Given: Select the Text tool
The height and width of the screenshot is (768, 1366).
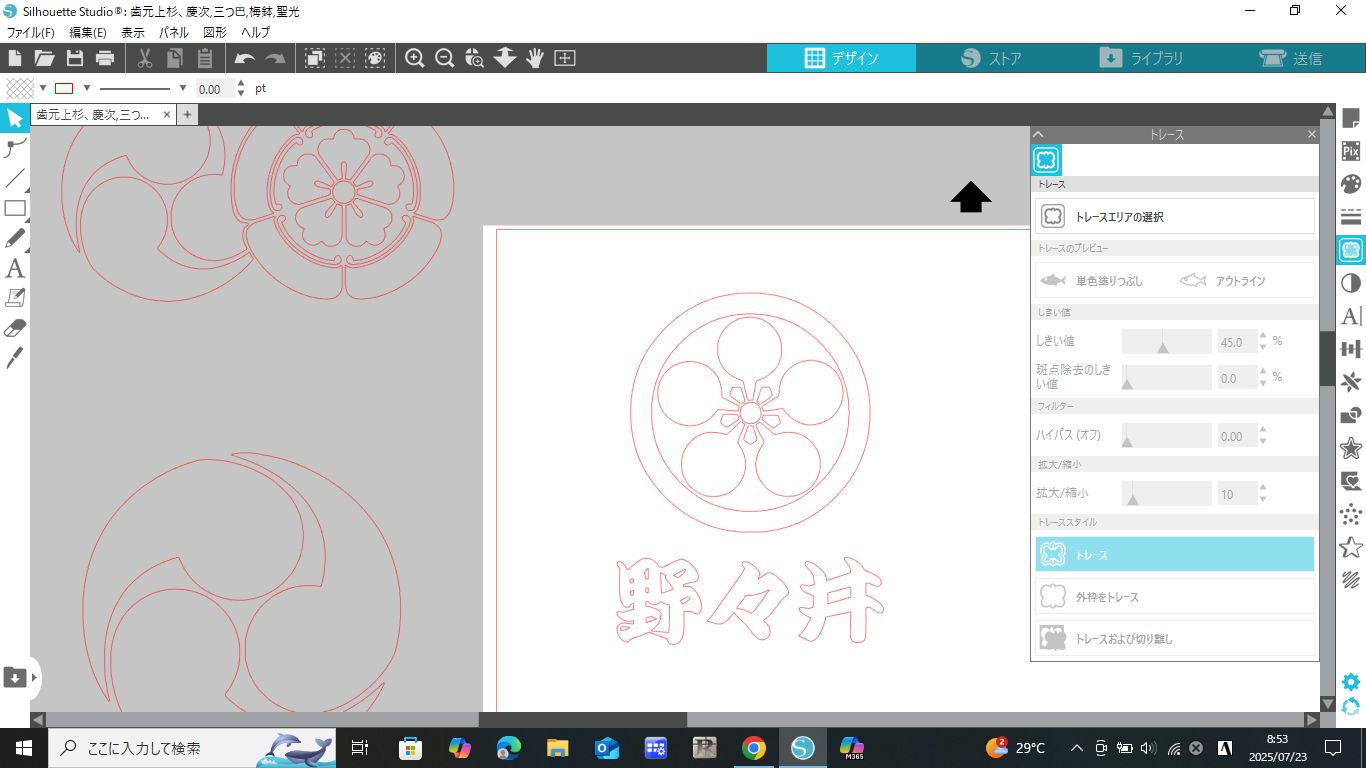Looking at the screenshot, I should pos(13,268).
